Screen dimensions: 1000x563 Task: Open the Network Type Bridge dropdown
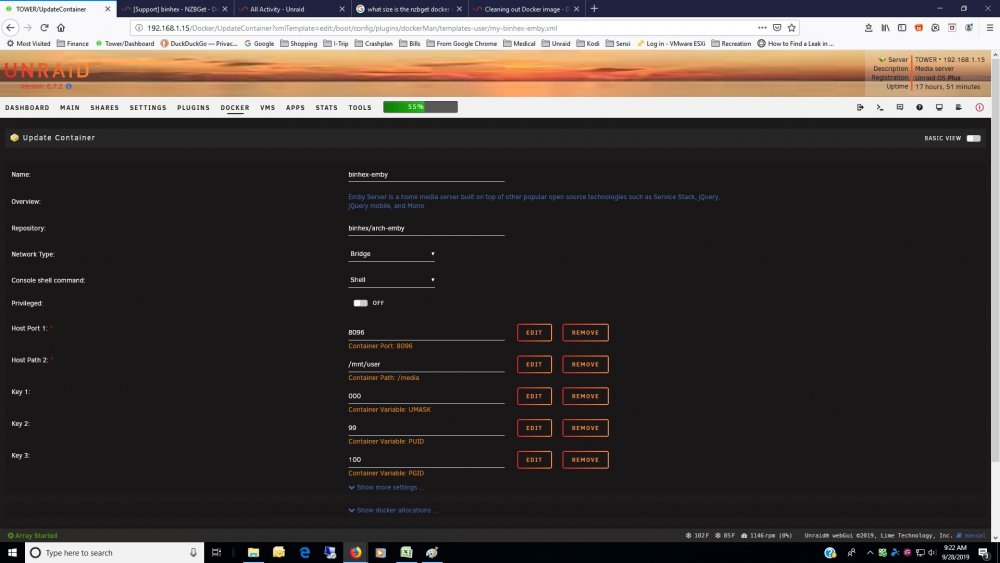392,254
